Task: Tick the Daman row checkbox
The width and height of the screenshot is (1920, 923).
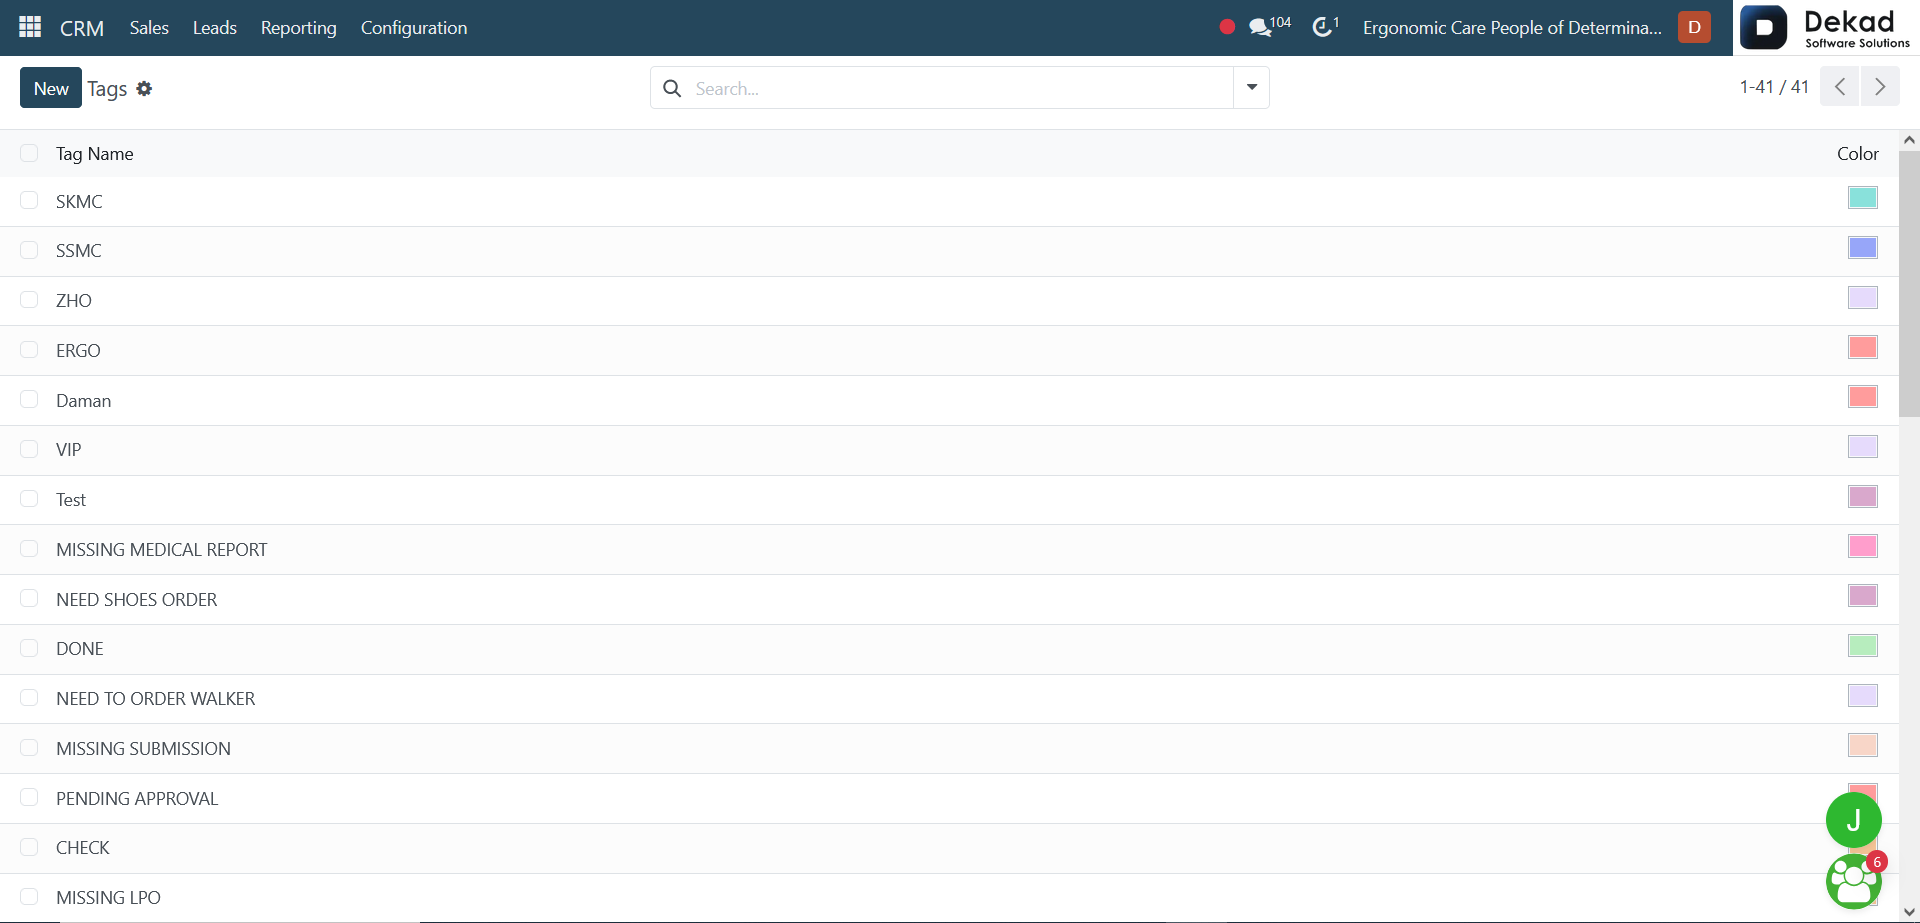Action: click(29, 400)
